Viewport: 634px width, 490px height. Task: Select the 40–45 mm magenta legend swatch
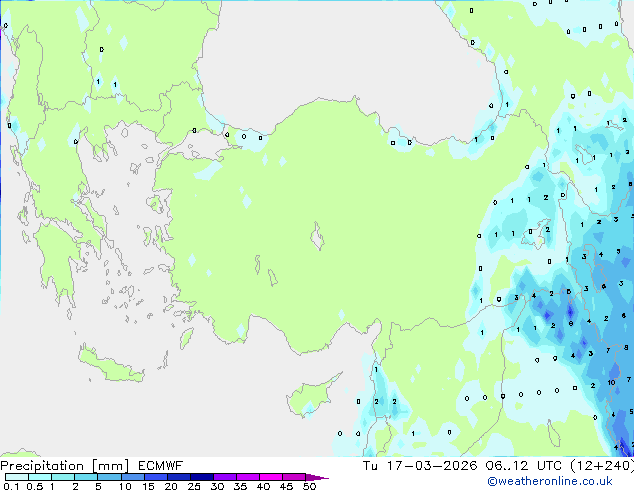click(271, 477)
